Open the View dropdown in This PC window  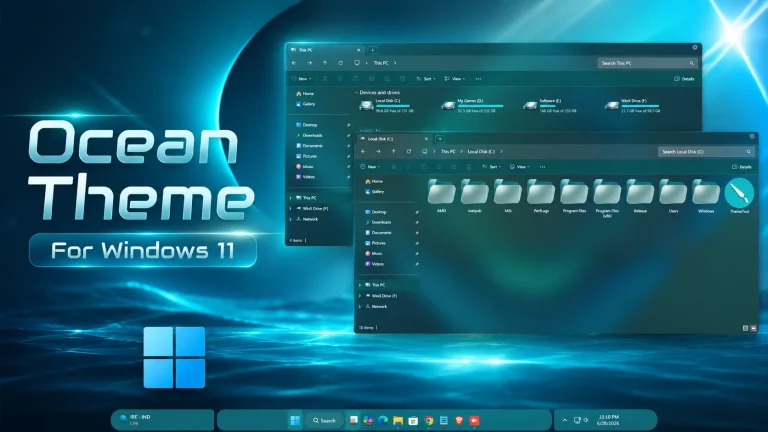[x=455, y=79]
